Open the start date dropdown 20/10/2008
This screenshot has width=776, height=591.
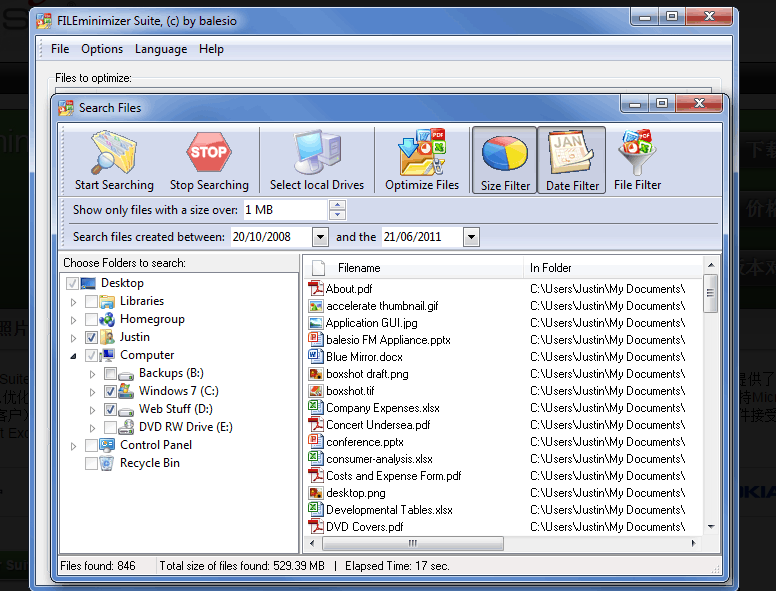pos(320,237)
